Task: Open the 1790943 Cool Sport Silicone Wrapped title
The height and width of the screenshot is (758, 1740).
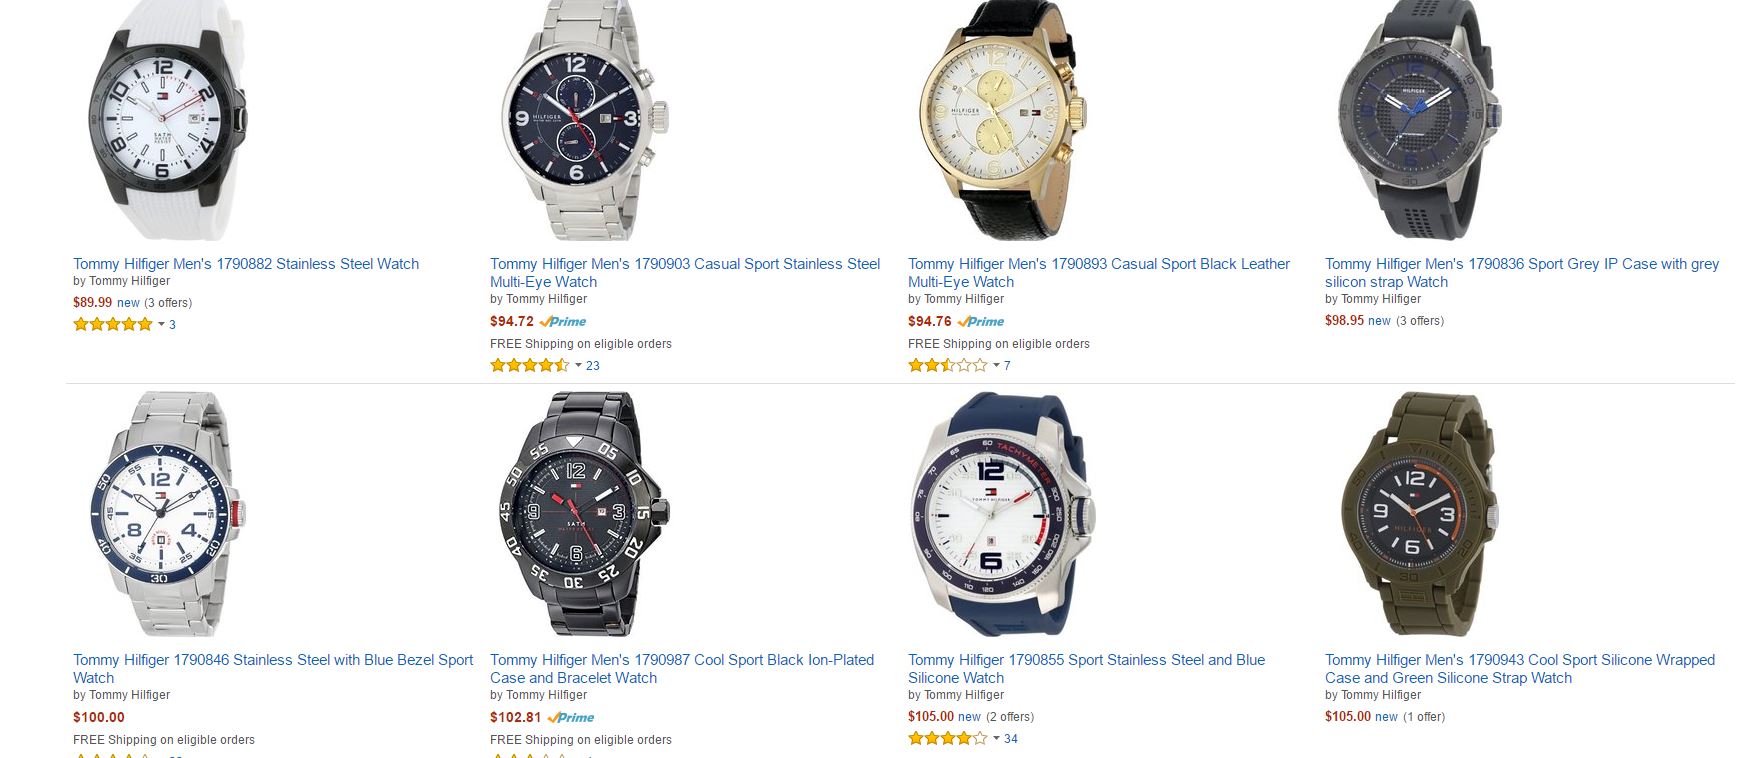Action: tap(1520, 669)
